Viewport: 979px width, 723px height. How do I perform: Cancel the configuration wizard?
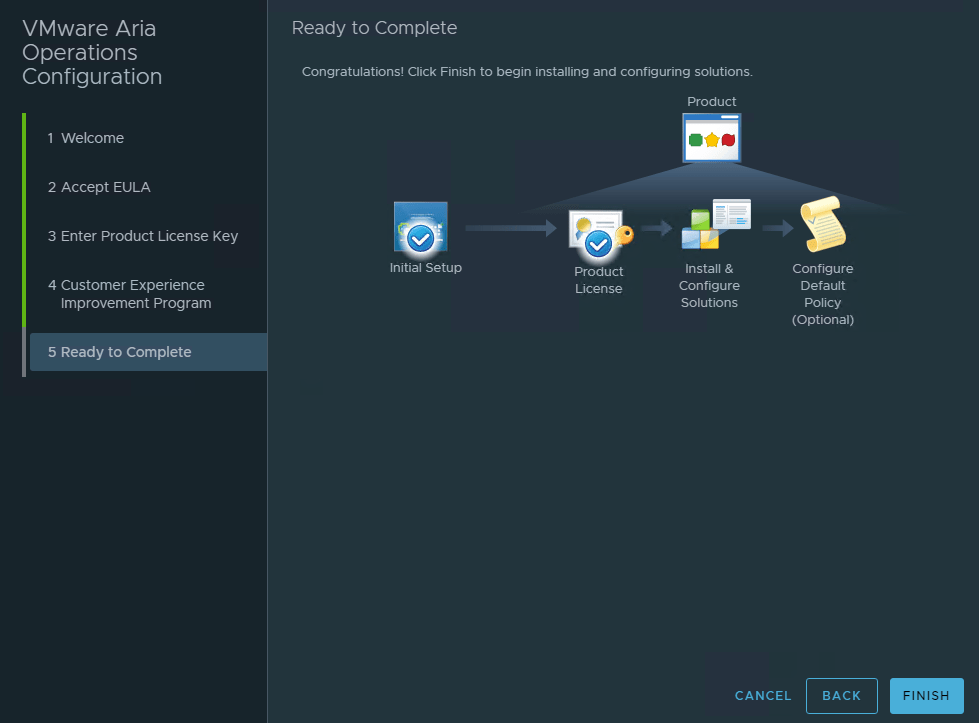763,696
